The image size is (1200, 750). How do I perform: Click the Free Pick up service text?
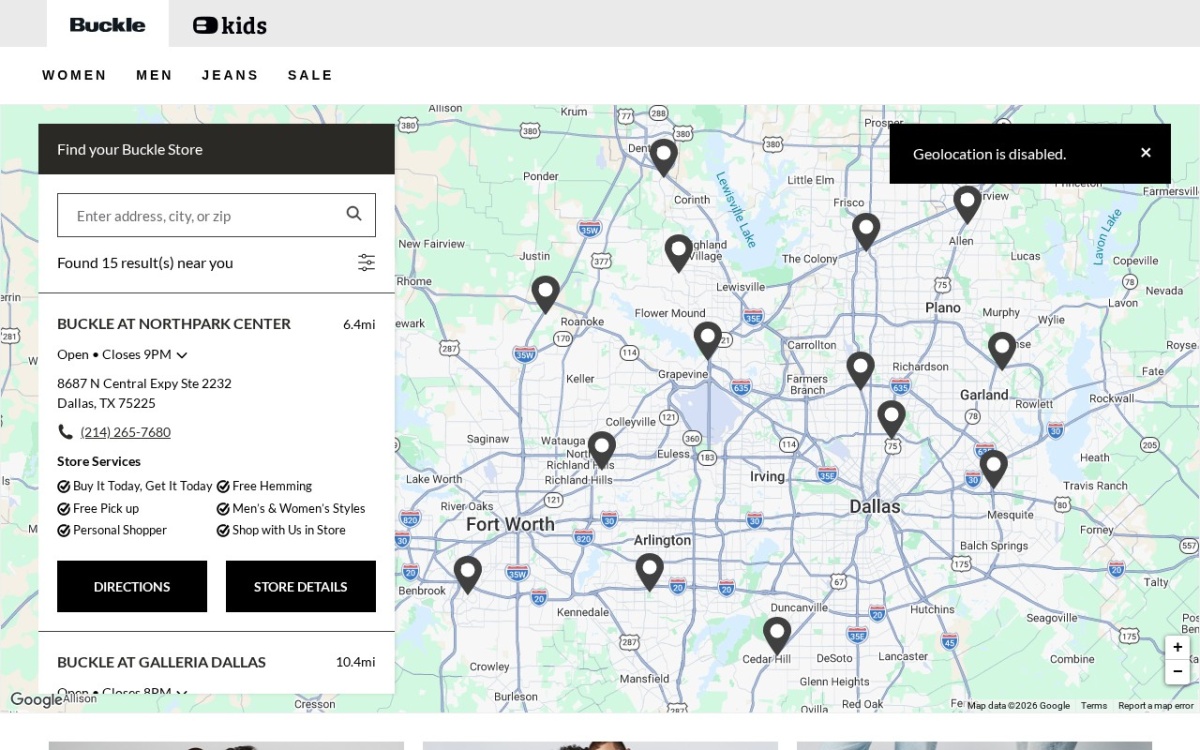click(106, 508)
